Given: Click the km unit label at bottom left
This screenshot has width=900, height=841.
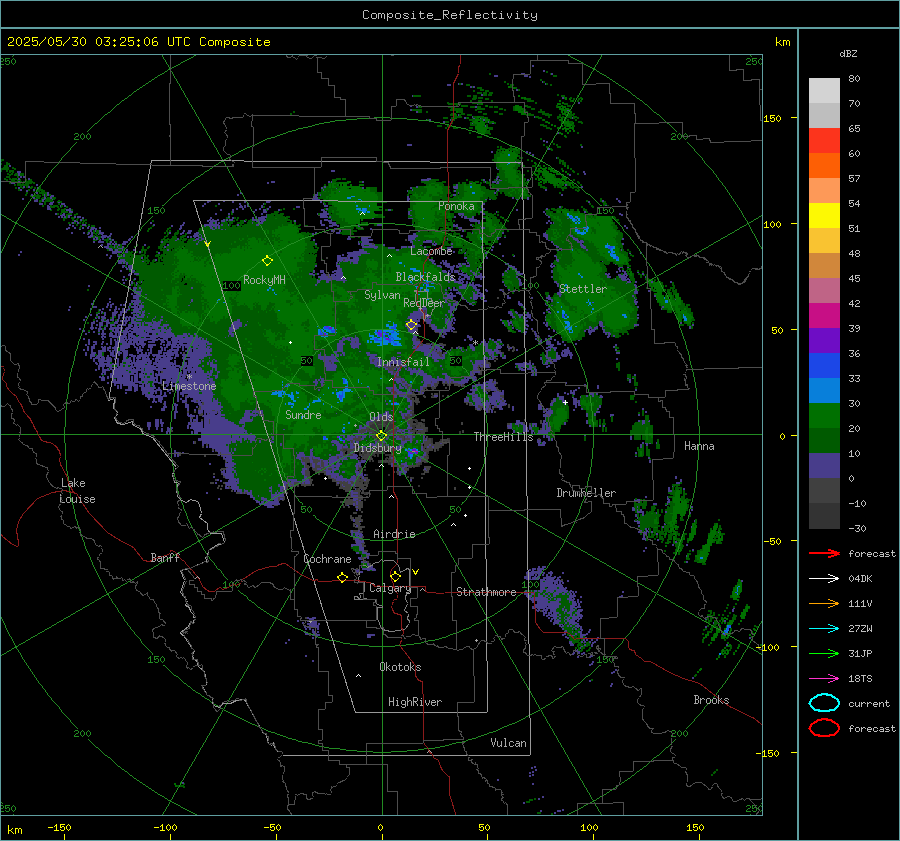Looking at the screenshot, I should [x=15, y=830].
